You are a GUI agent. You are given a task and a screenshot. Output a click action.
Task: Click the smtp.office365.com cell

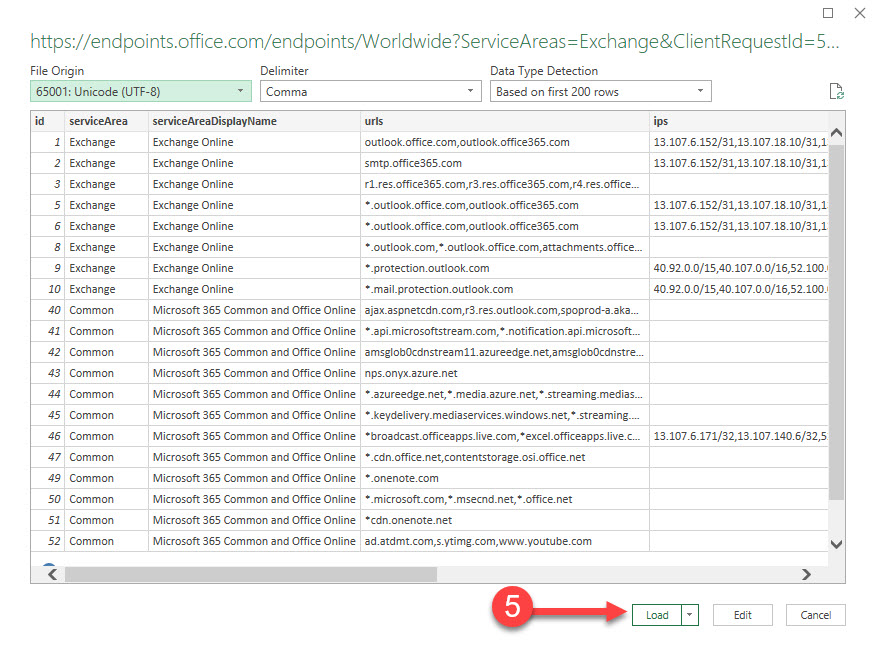pyautogui.click(x=412, y=162)
